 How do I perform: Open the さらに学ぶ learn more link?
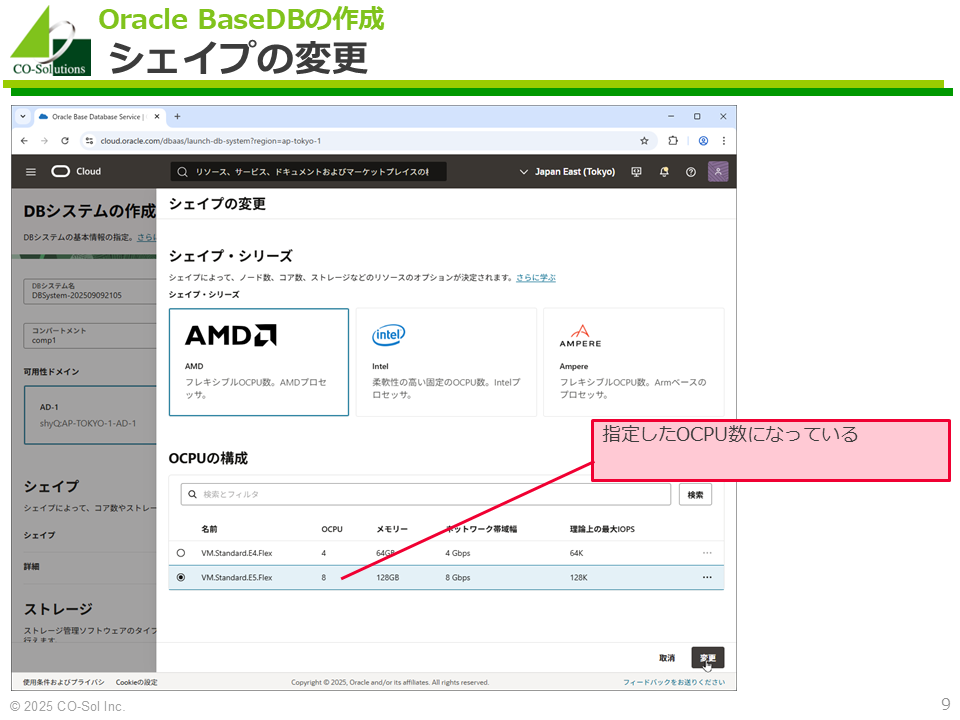pos(536,277)
